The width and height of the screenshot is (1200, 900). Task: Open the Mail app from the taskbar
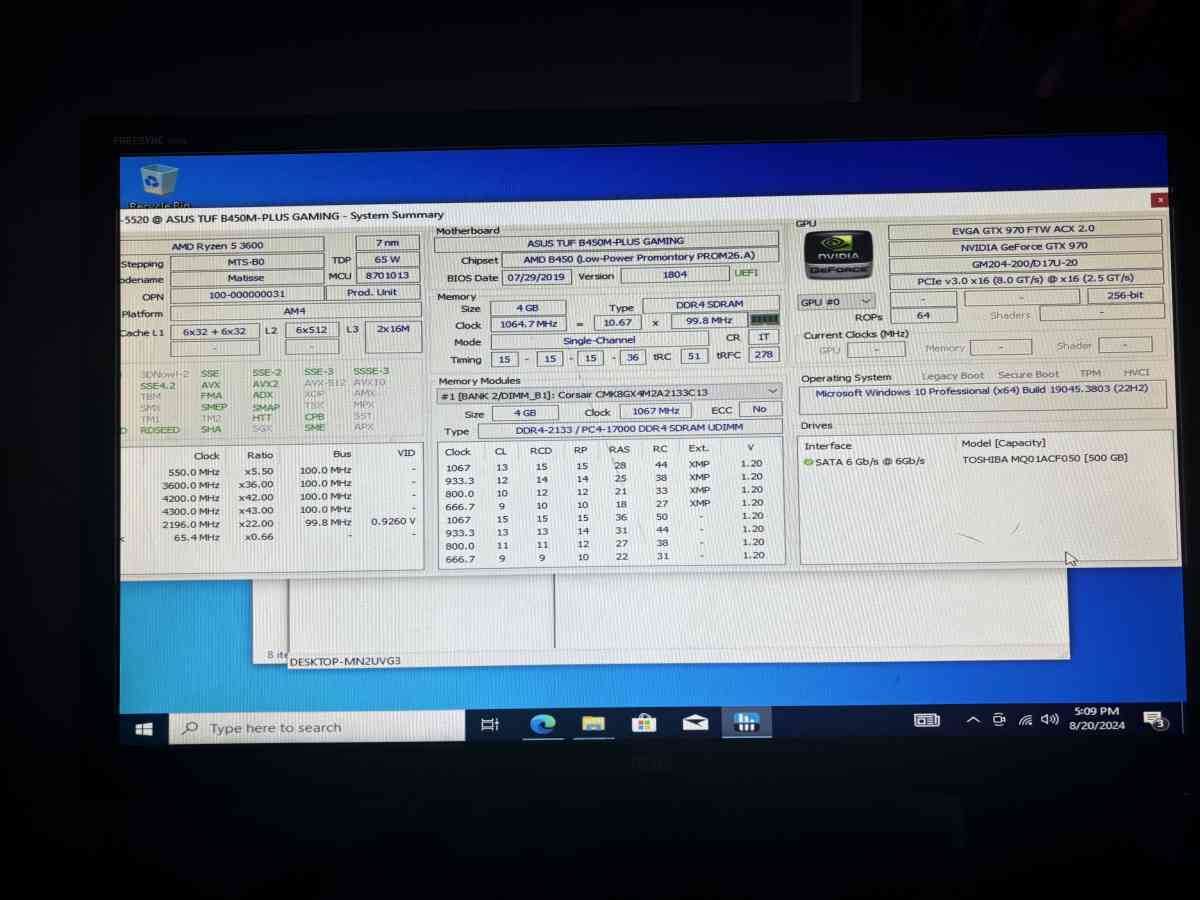point(695,722)
